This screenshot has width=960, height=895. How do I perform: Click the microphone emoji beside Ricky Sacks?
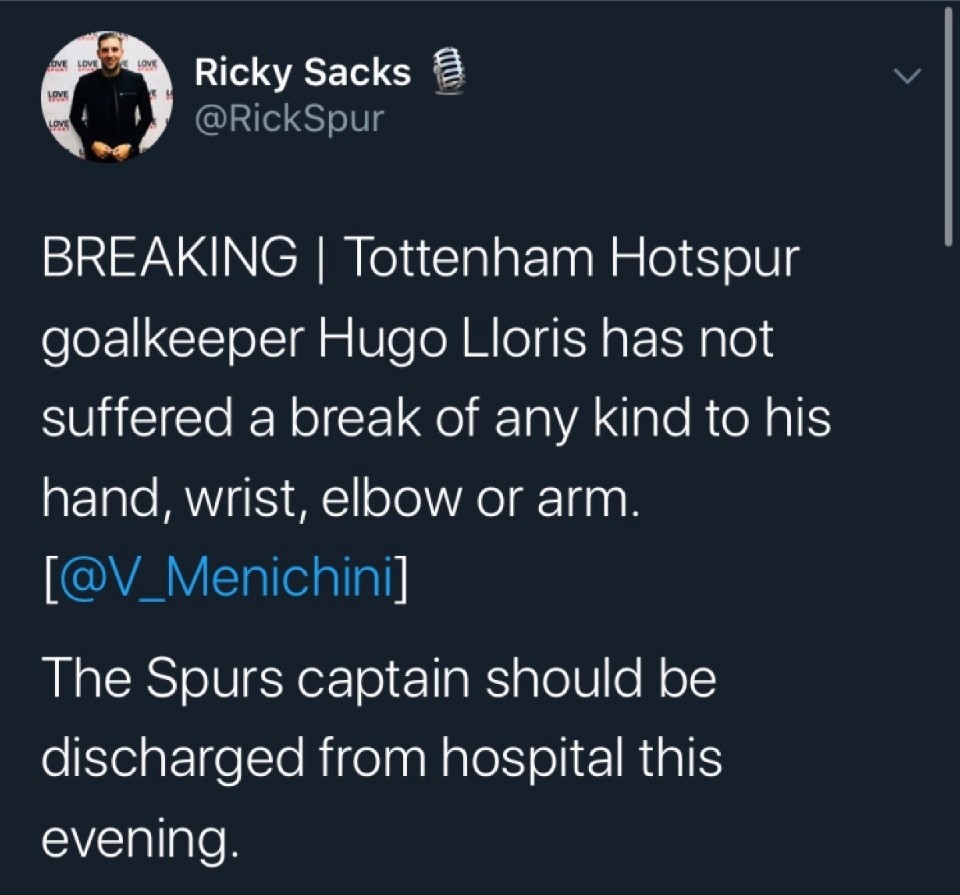point(448,72)
